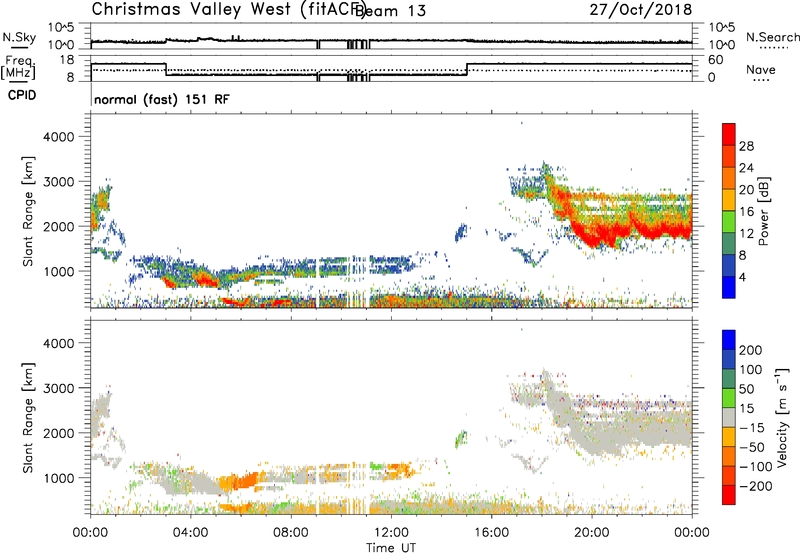Viewport: 800px width, 554px height.
Task: Click the 10^0 tick beside N.Sky
Action: click(x=61, y=45)
